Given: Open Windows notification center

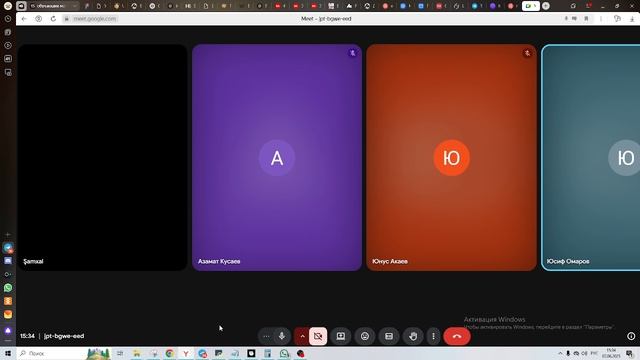Looking at the screenshot, I should (630, 353).
